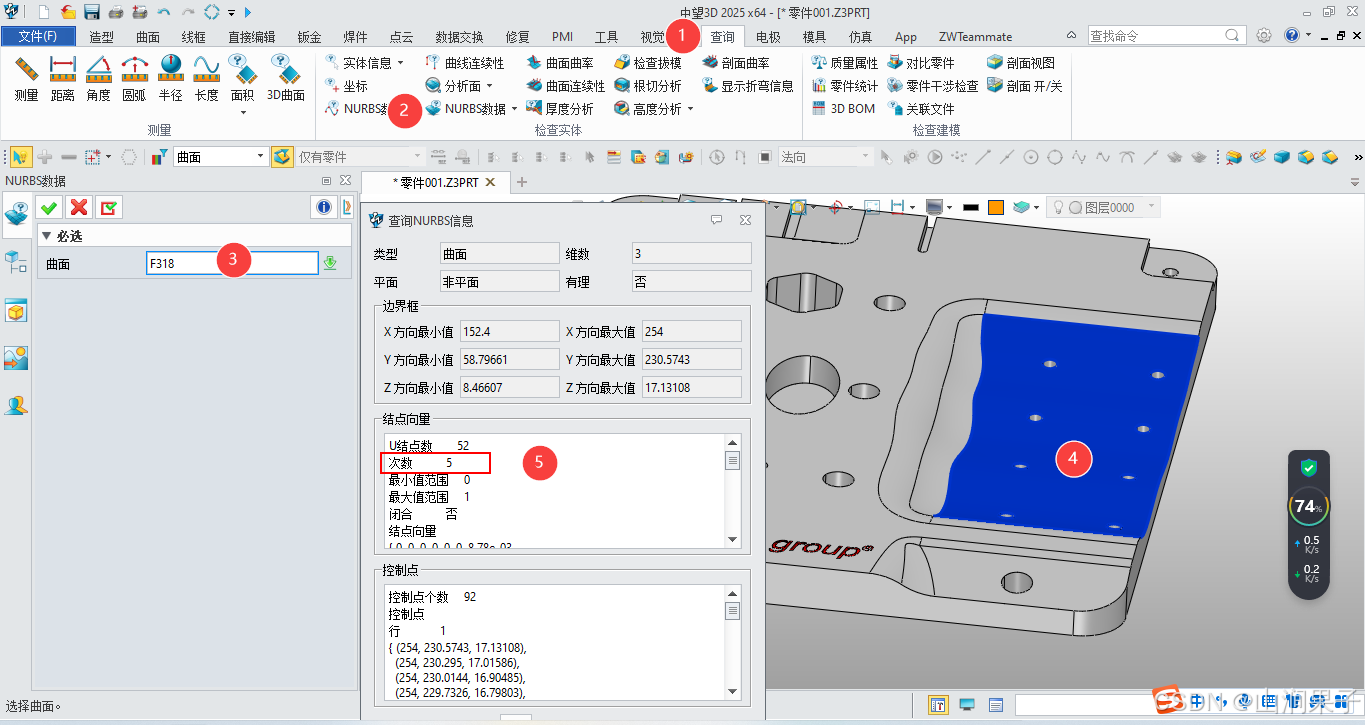This screenshot has height=725, width=1365.
Task: Click the apply-and-repeat checkbox button
Action: click(x=109, y=207)
